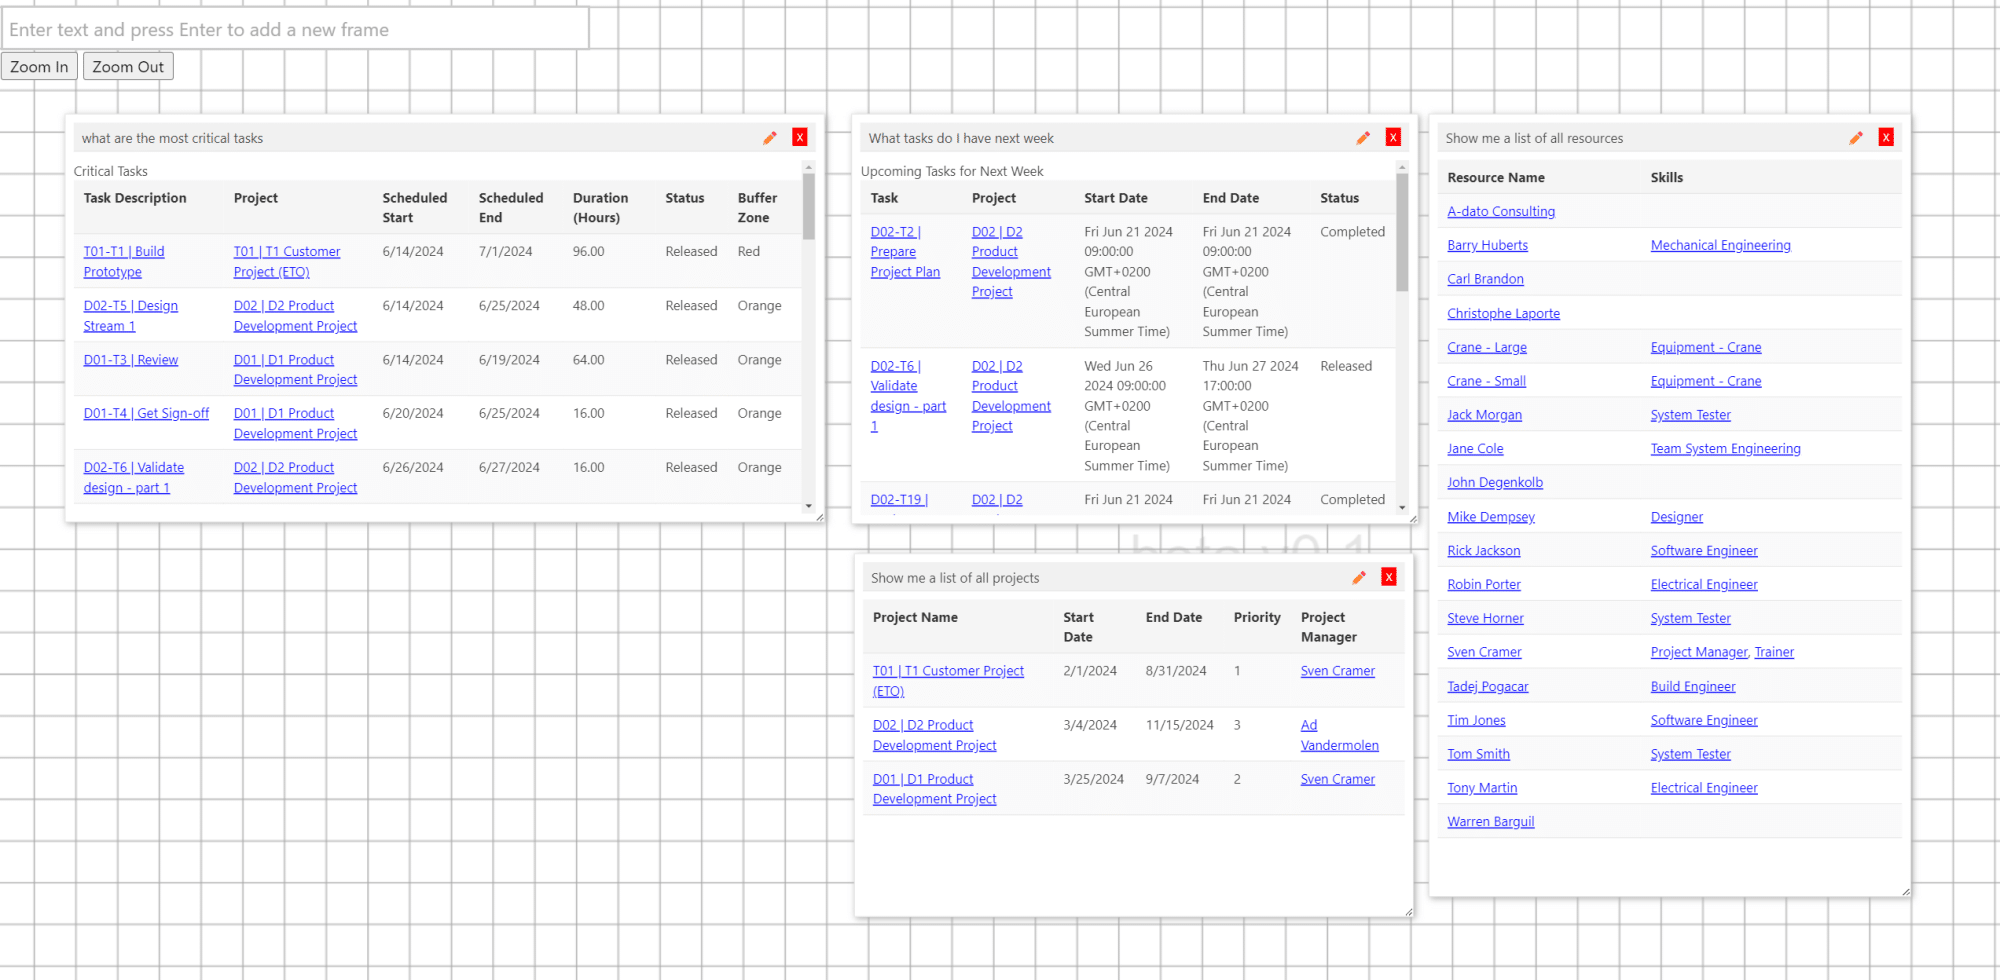This screenshot has width=2000, height=980.
Task: Close the critical tasks frame with red X
Action: tap(800, 138)
